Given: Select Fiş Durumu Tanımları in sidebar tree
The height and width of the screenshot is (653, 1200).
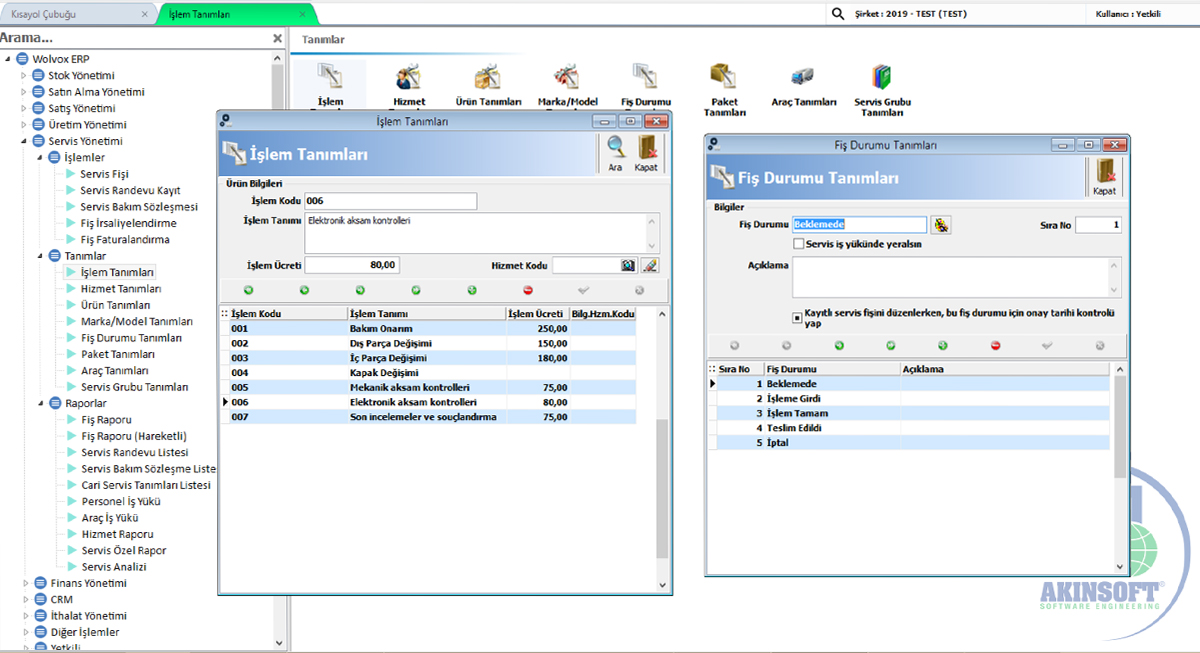Looking at the screenshot, I should [x=131, y=338].
